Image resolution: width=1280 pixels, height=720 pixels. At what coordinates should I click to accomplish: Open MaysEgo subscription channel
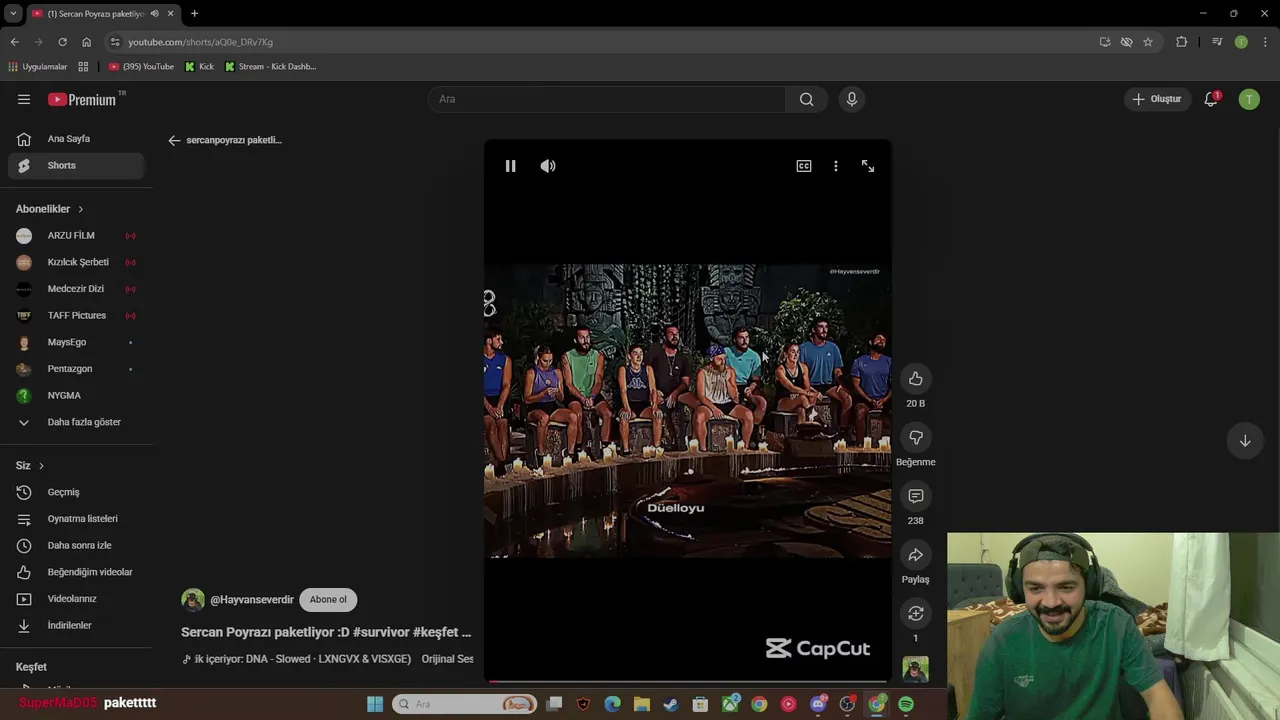pos(76,342)
